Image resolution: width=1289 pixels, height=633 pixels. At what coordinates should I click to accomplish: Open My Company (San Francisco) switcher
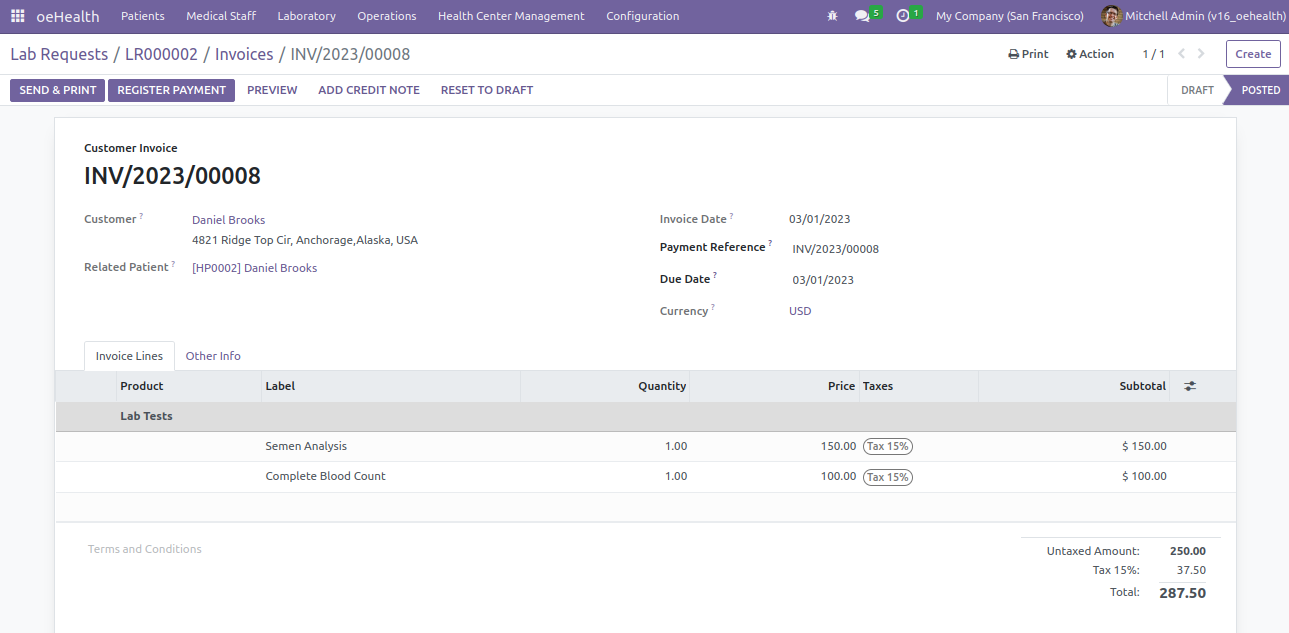click(x=1009, y=16)
